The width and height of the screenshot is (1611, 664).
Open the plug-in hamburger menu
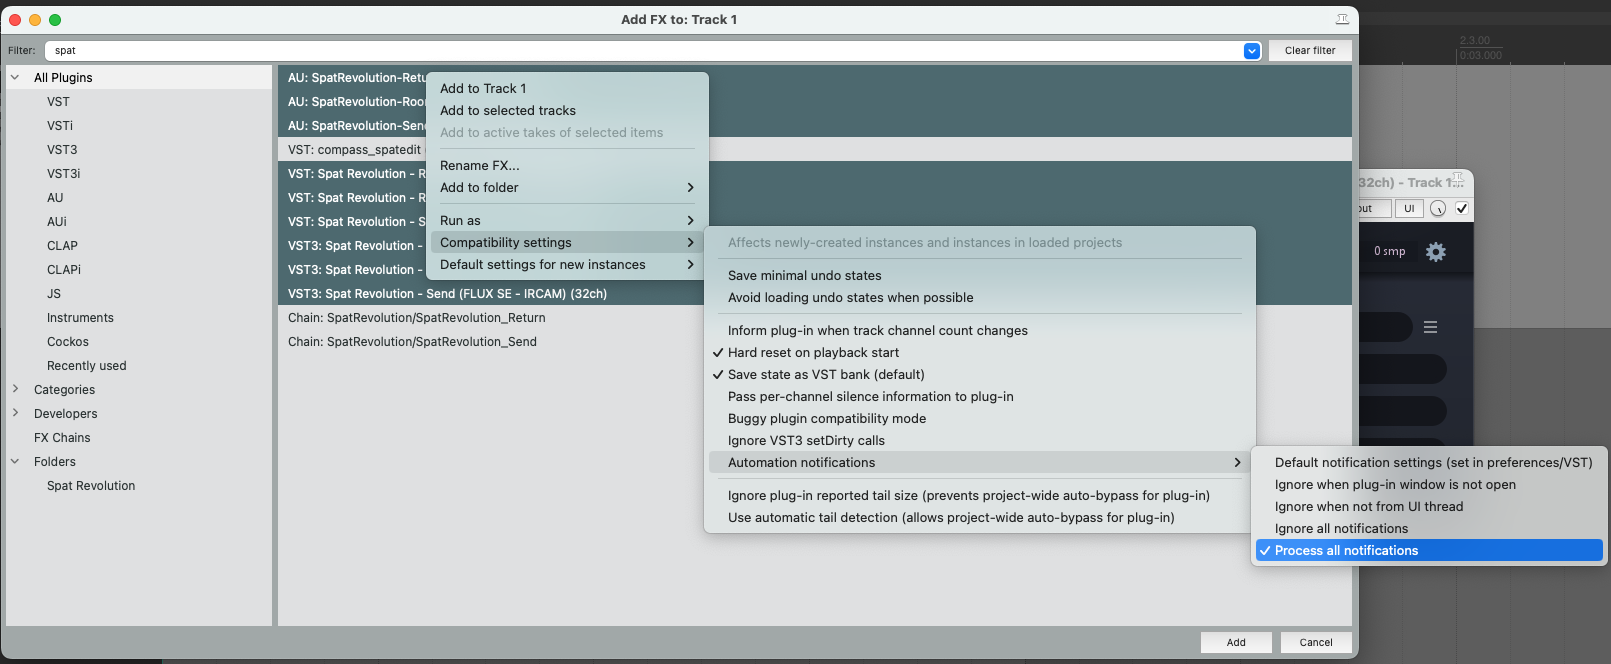click(x=1430, y=327)
